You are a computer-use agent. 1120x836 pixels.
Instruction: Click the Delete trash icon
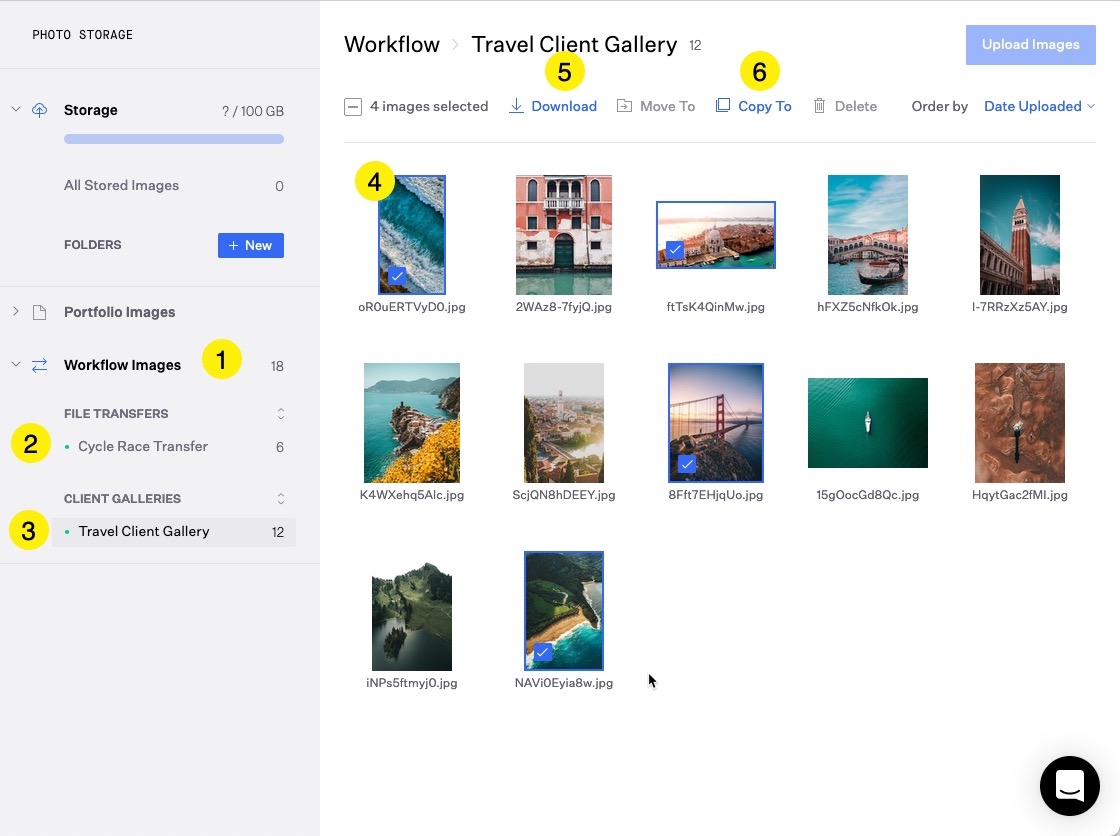819,106
